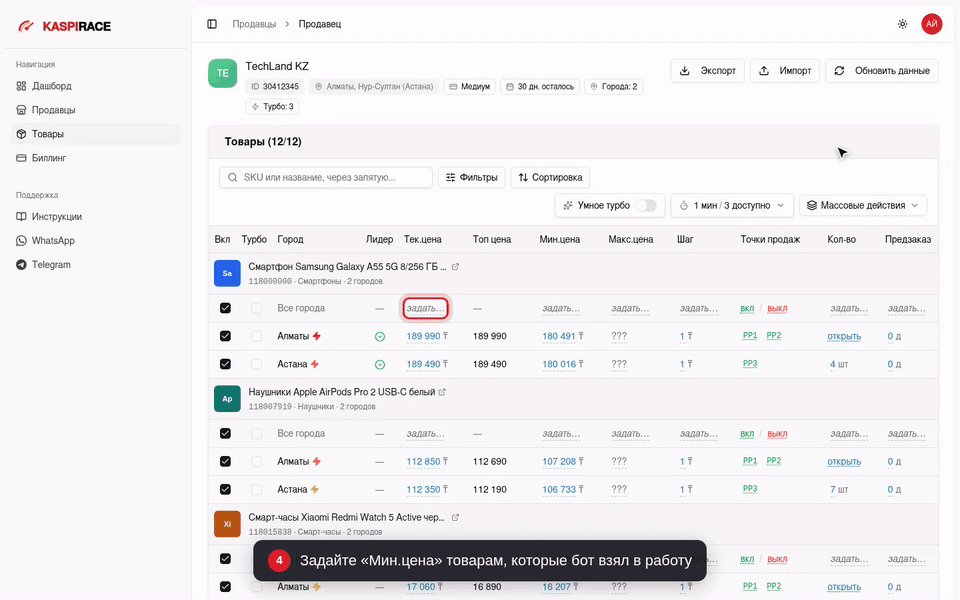Open Продавцы in the sidebar
Screen dimensions: 960x600
tap(96, 110)
